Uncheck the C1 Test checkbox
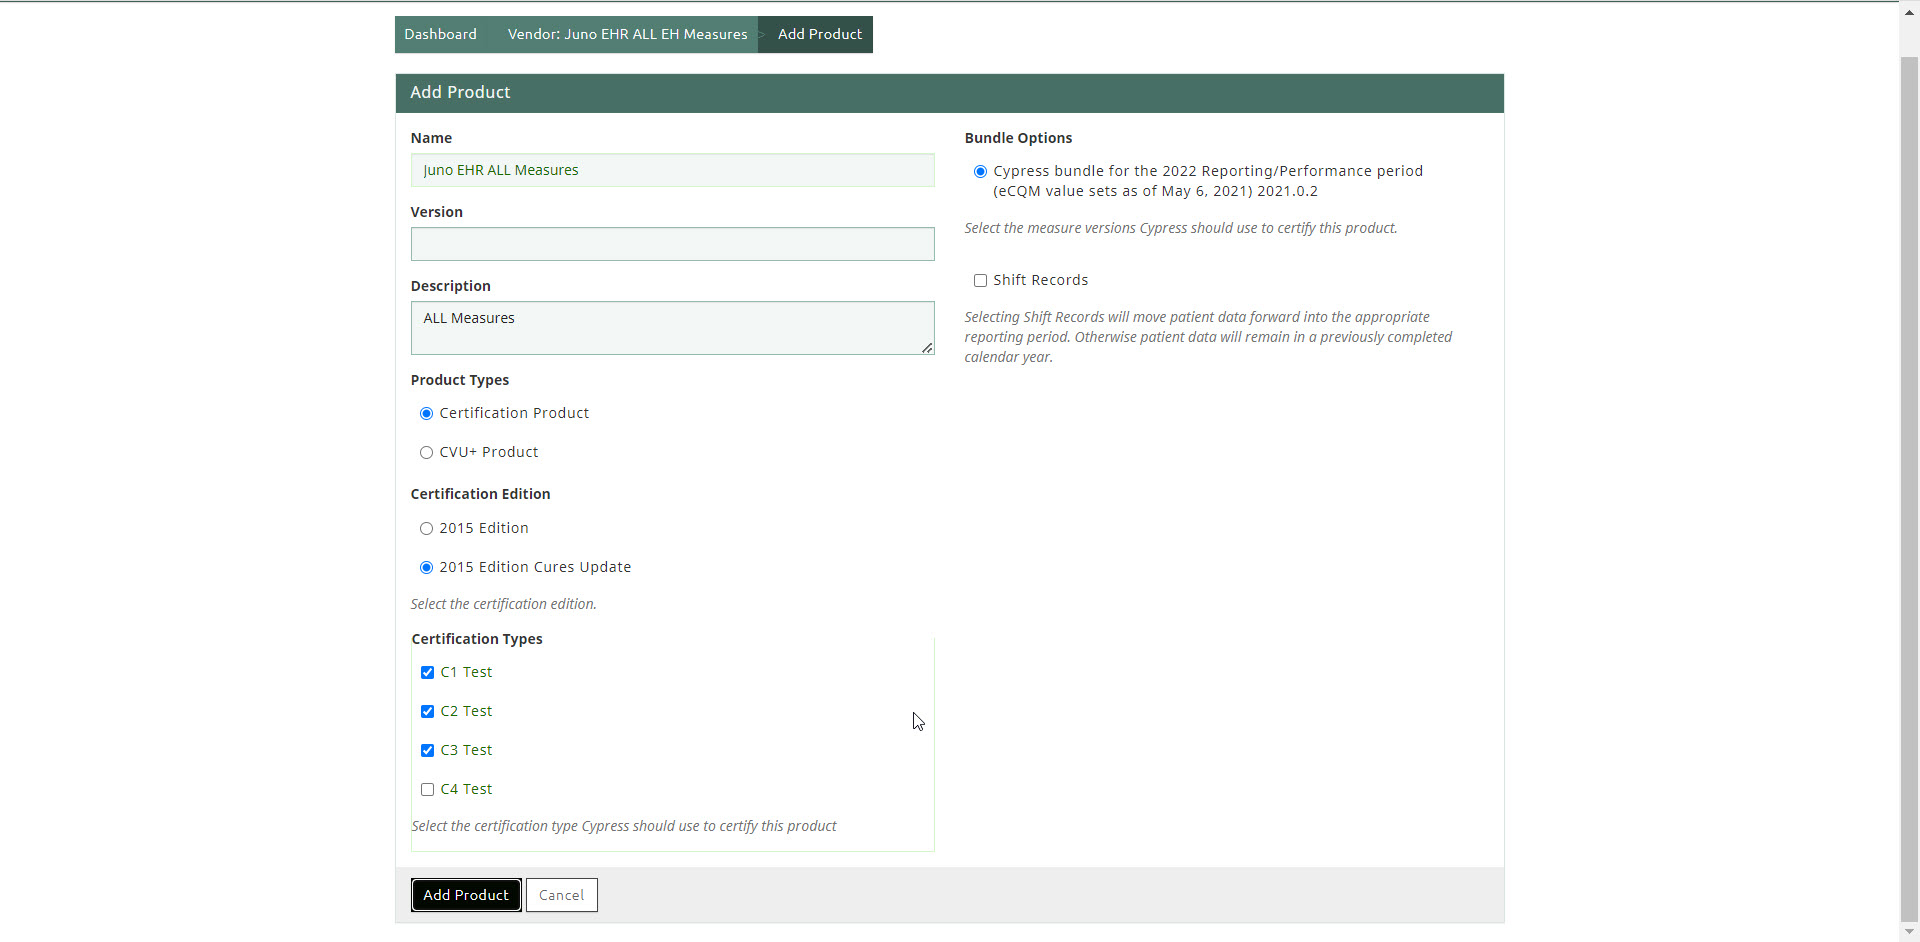Viewport: 1920px width, 942px height. coord(428,673)
